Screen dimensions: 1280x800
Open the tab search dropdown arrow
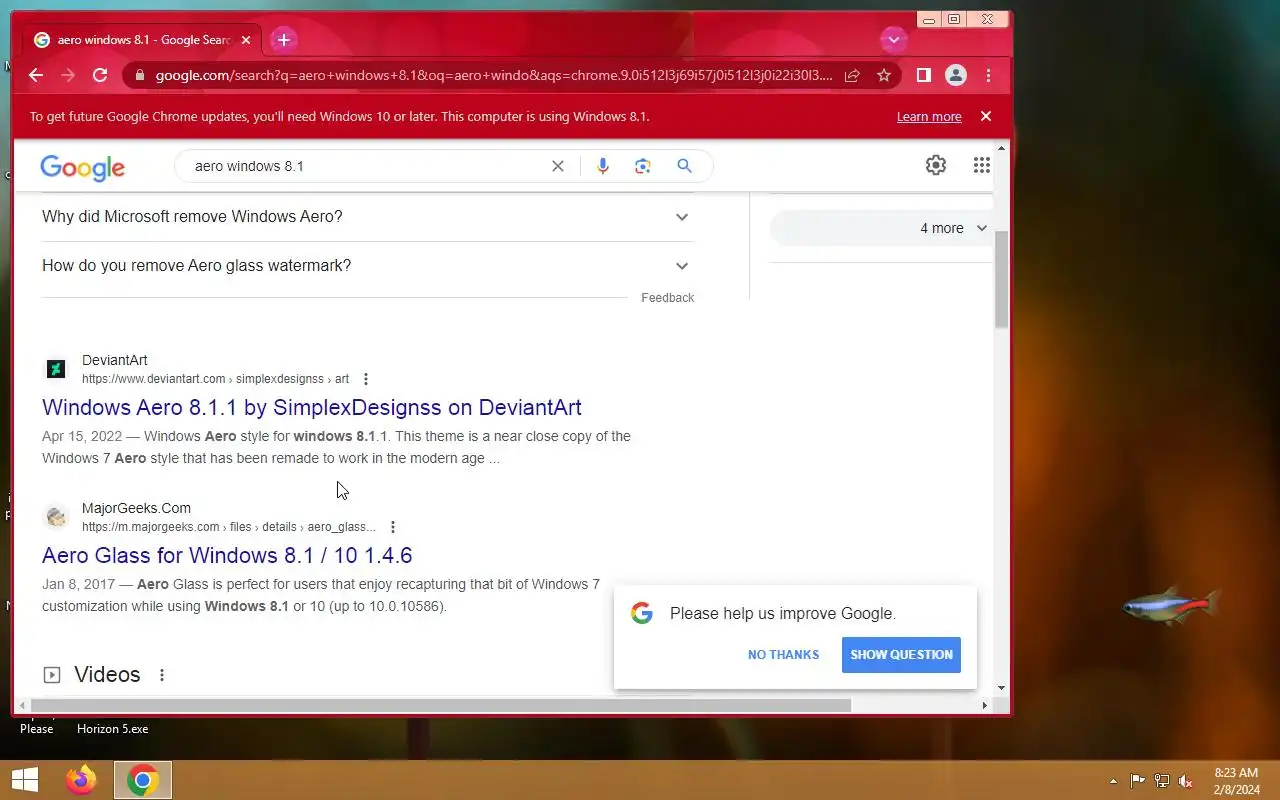point(893,40)
